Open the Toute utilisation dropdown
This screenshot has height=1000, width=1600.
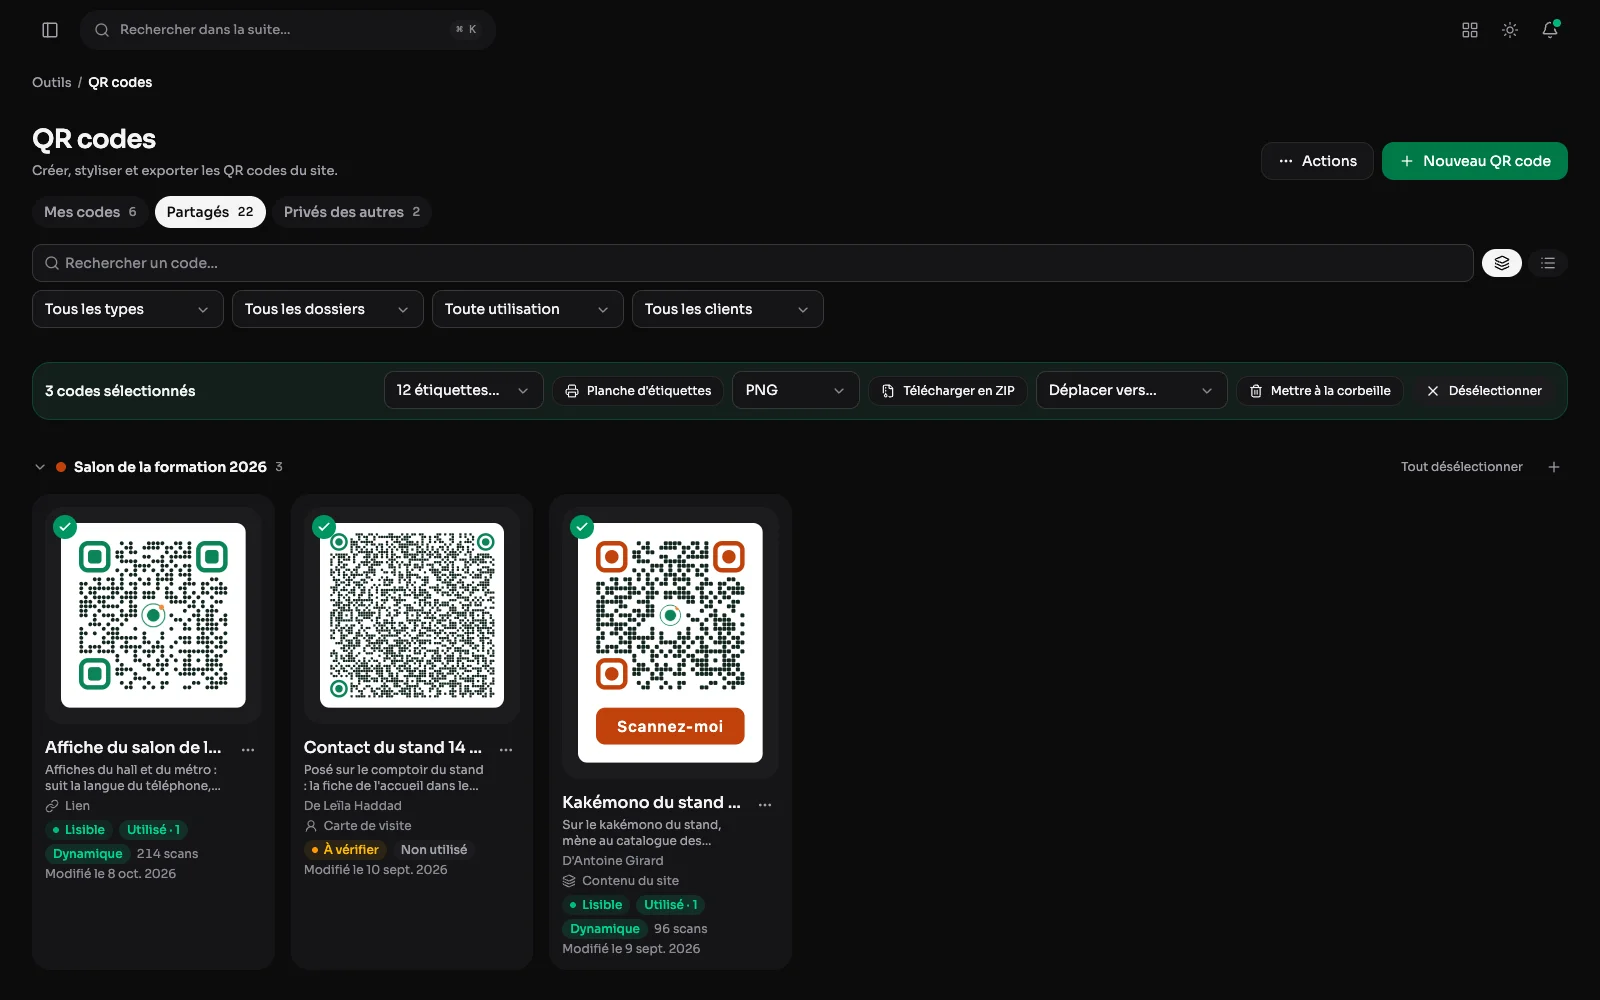(528, 309)
